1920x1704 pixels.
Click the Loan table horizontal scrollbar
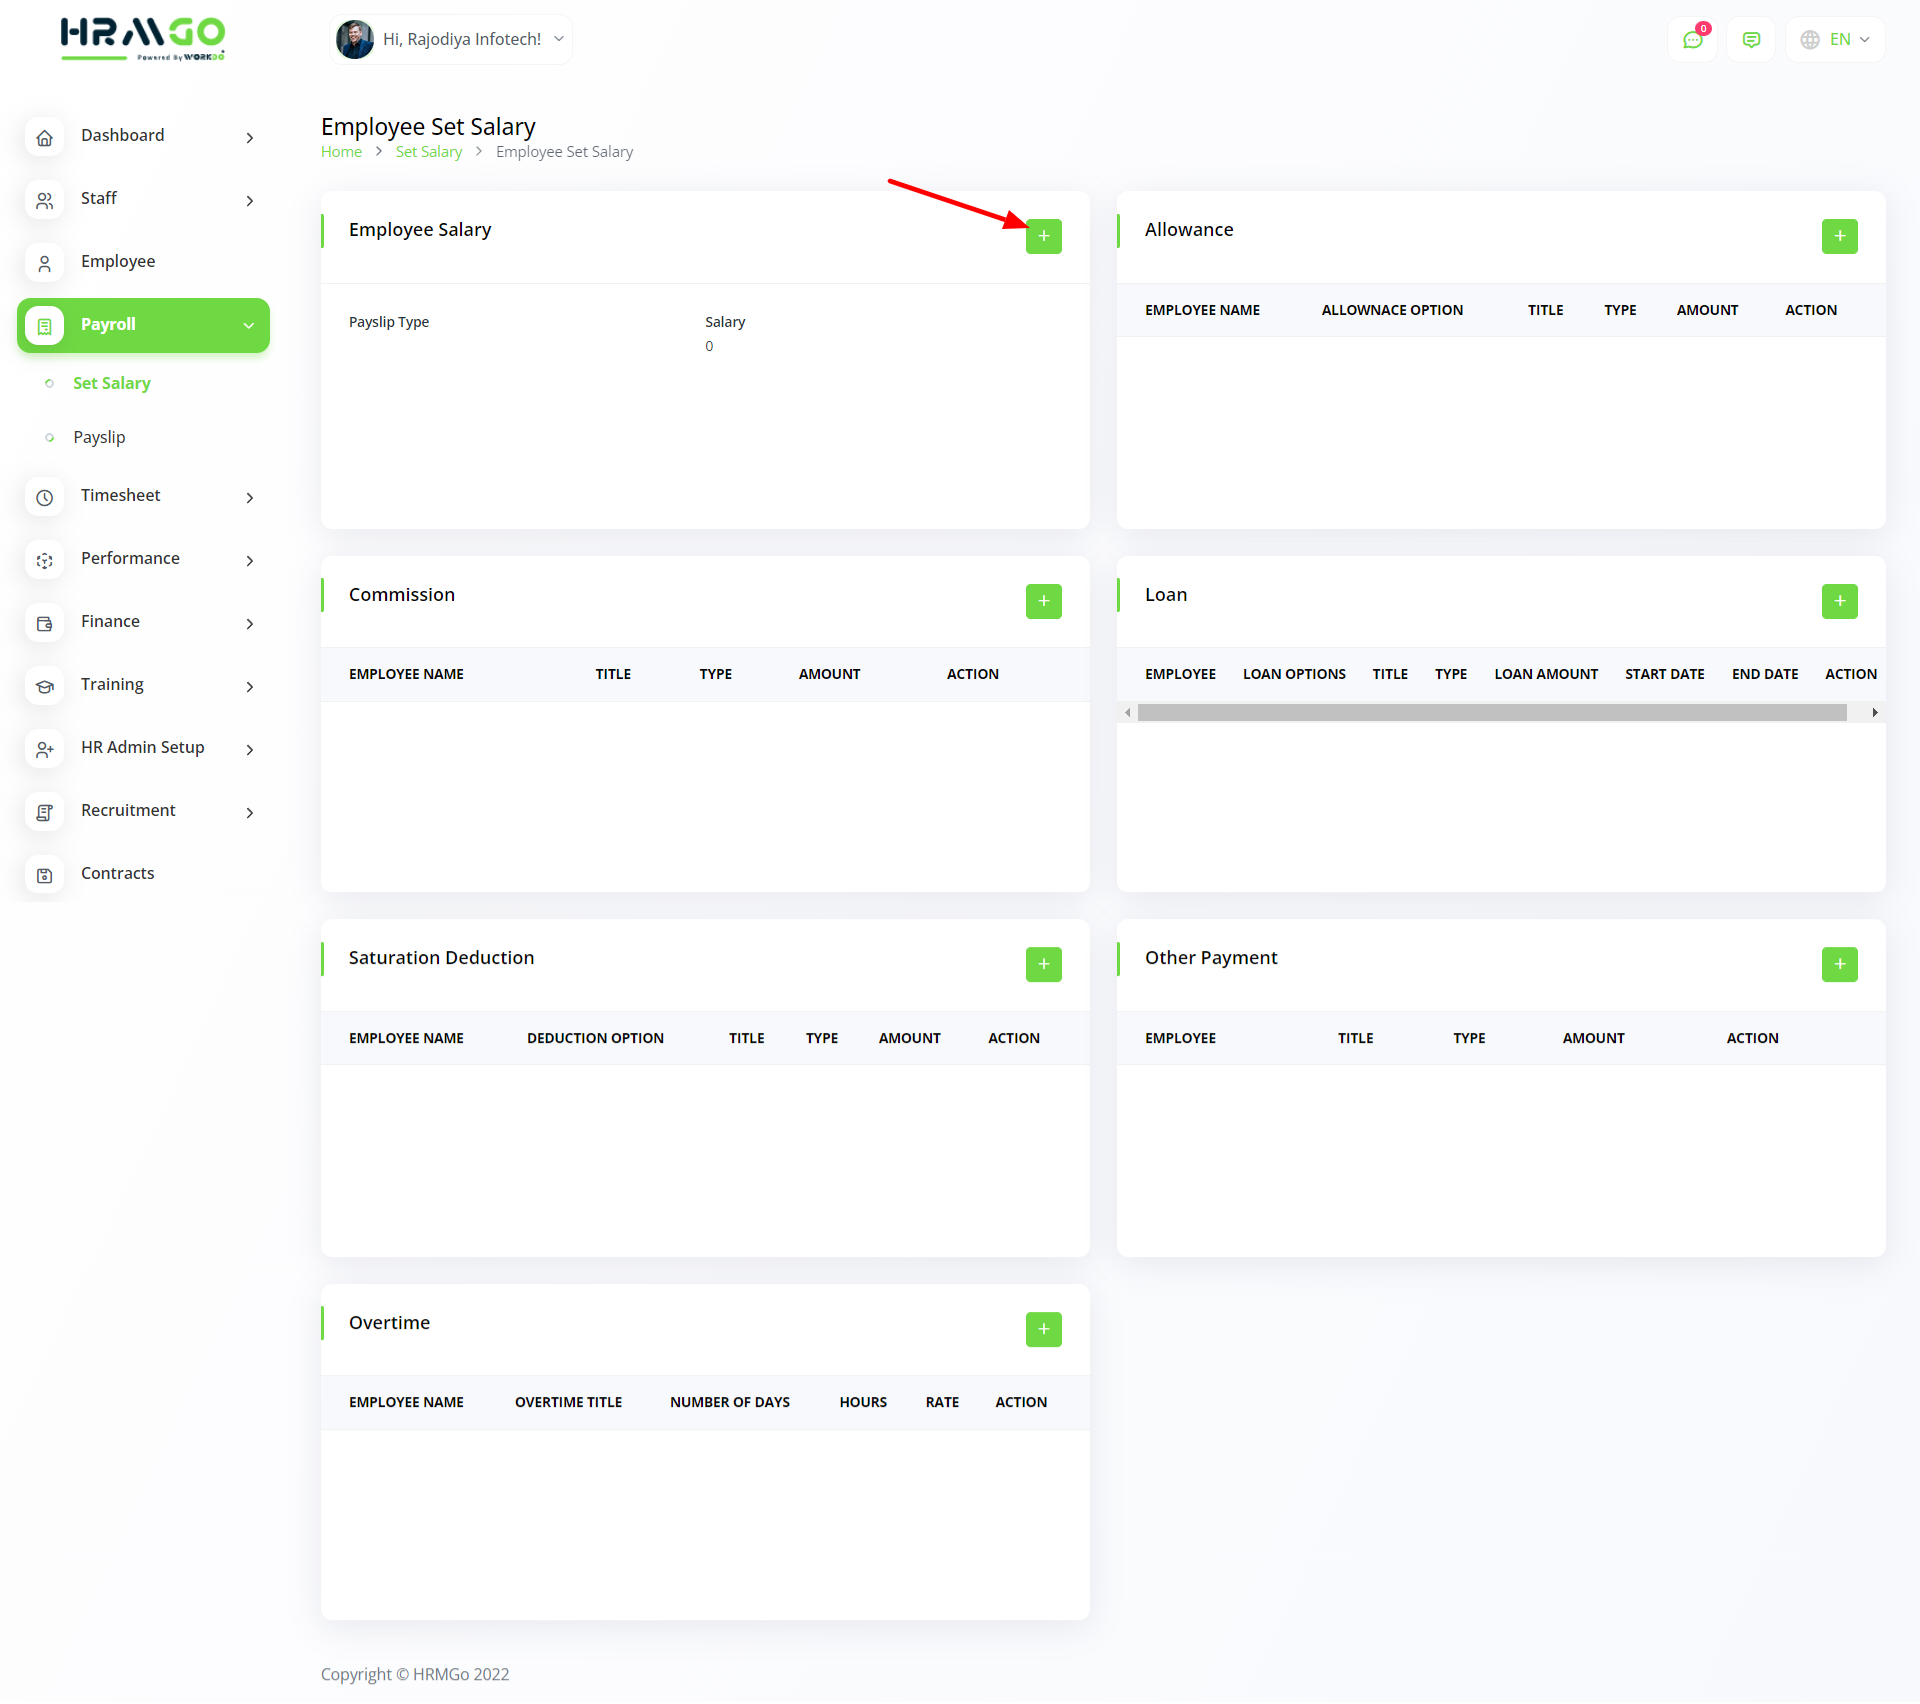pos(1492,712)
